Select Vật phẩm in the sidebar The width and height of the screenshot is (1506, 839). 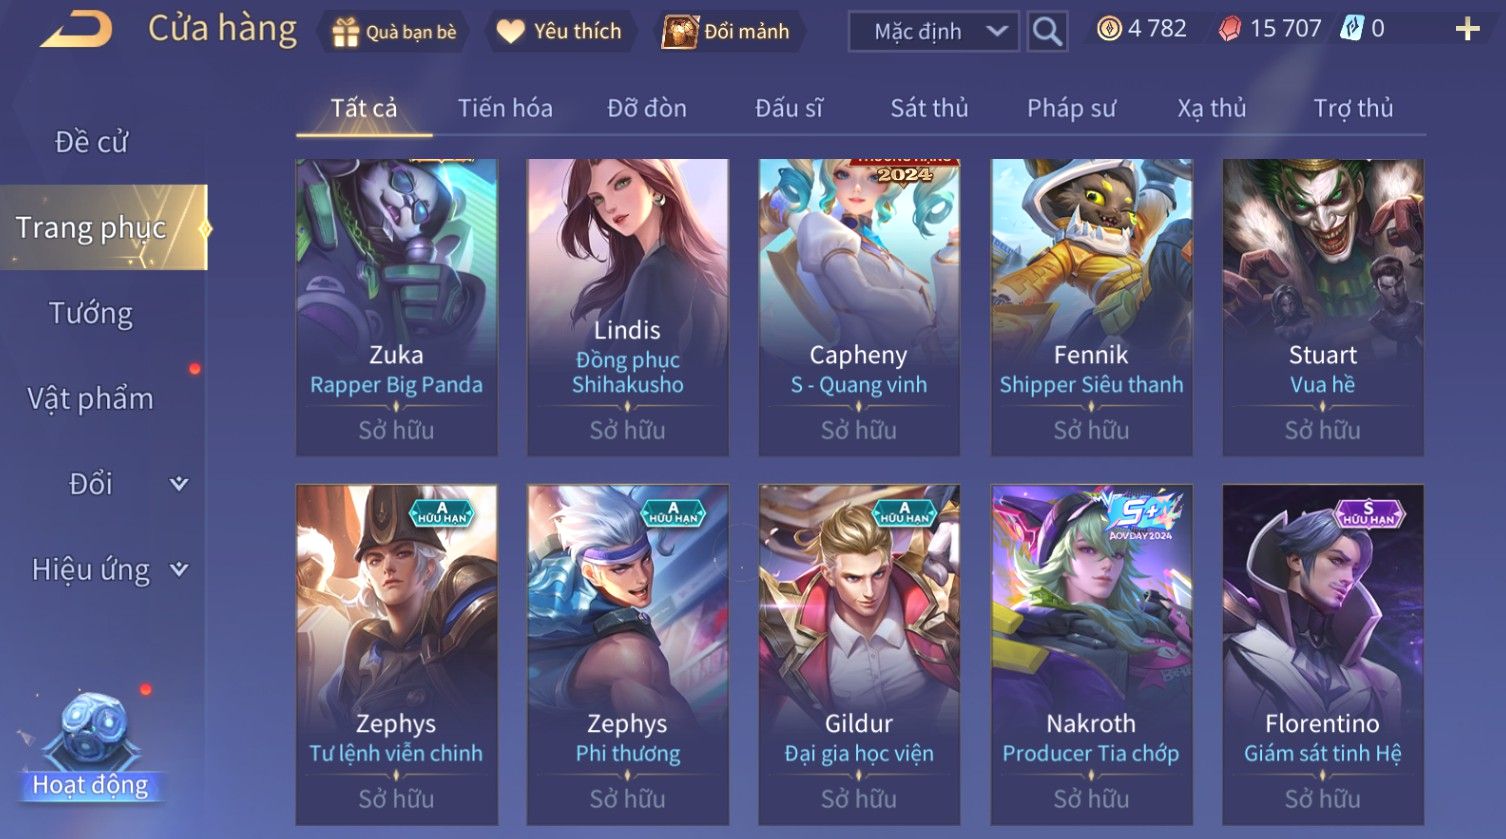[91, 399]
